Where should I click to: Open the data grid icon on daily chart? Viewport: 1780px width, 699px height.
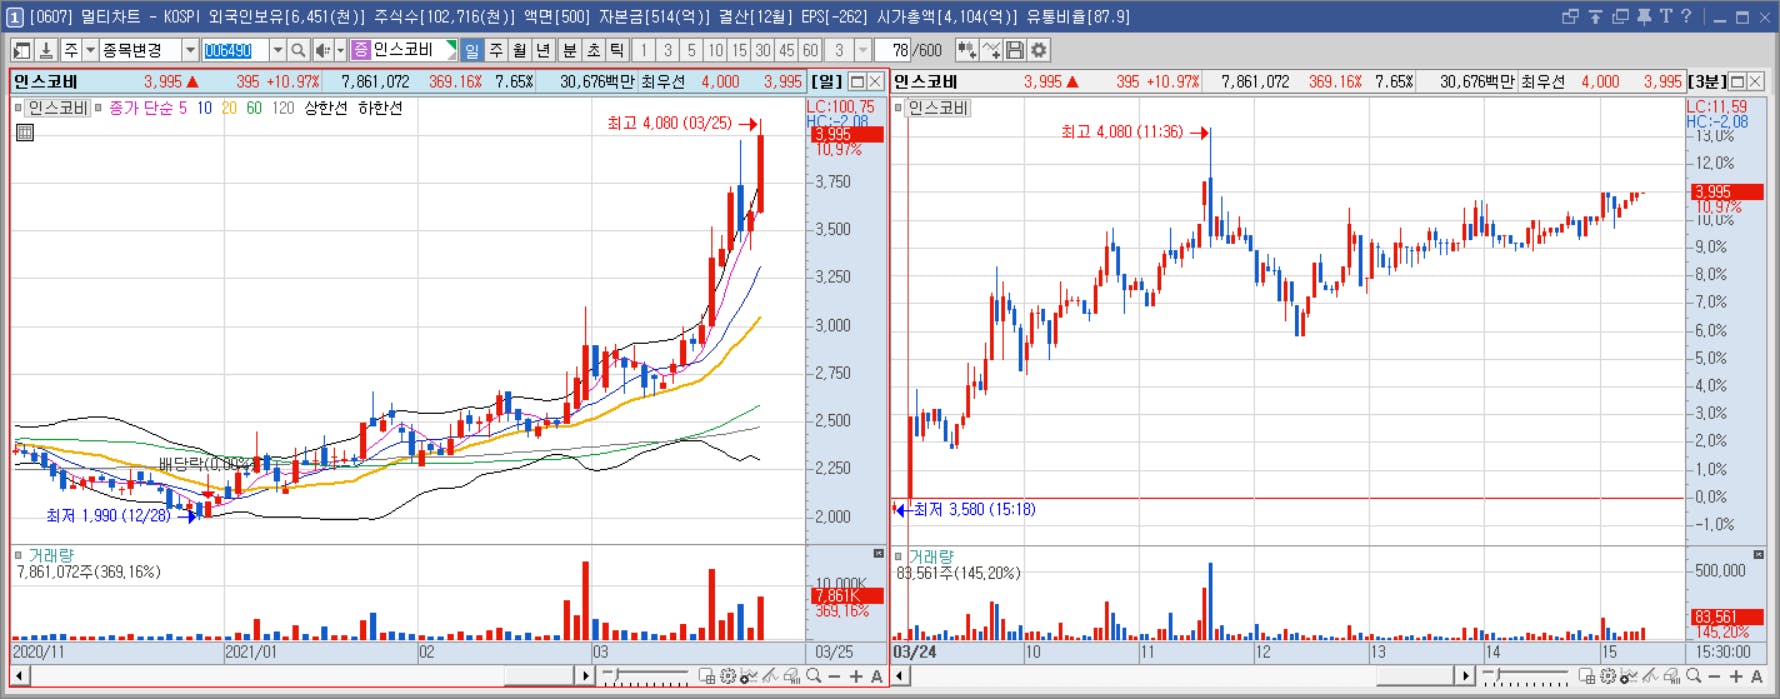pos(25,132)
